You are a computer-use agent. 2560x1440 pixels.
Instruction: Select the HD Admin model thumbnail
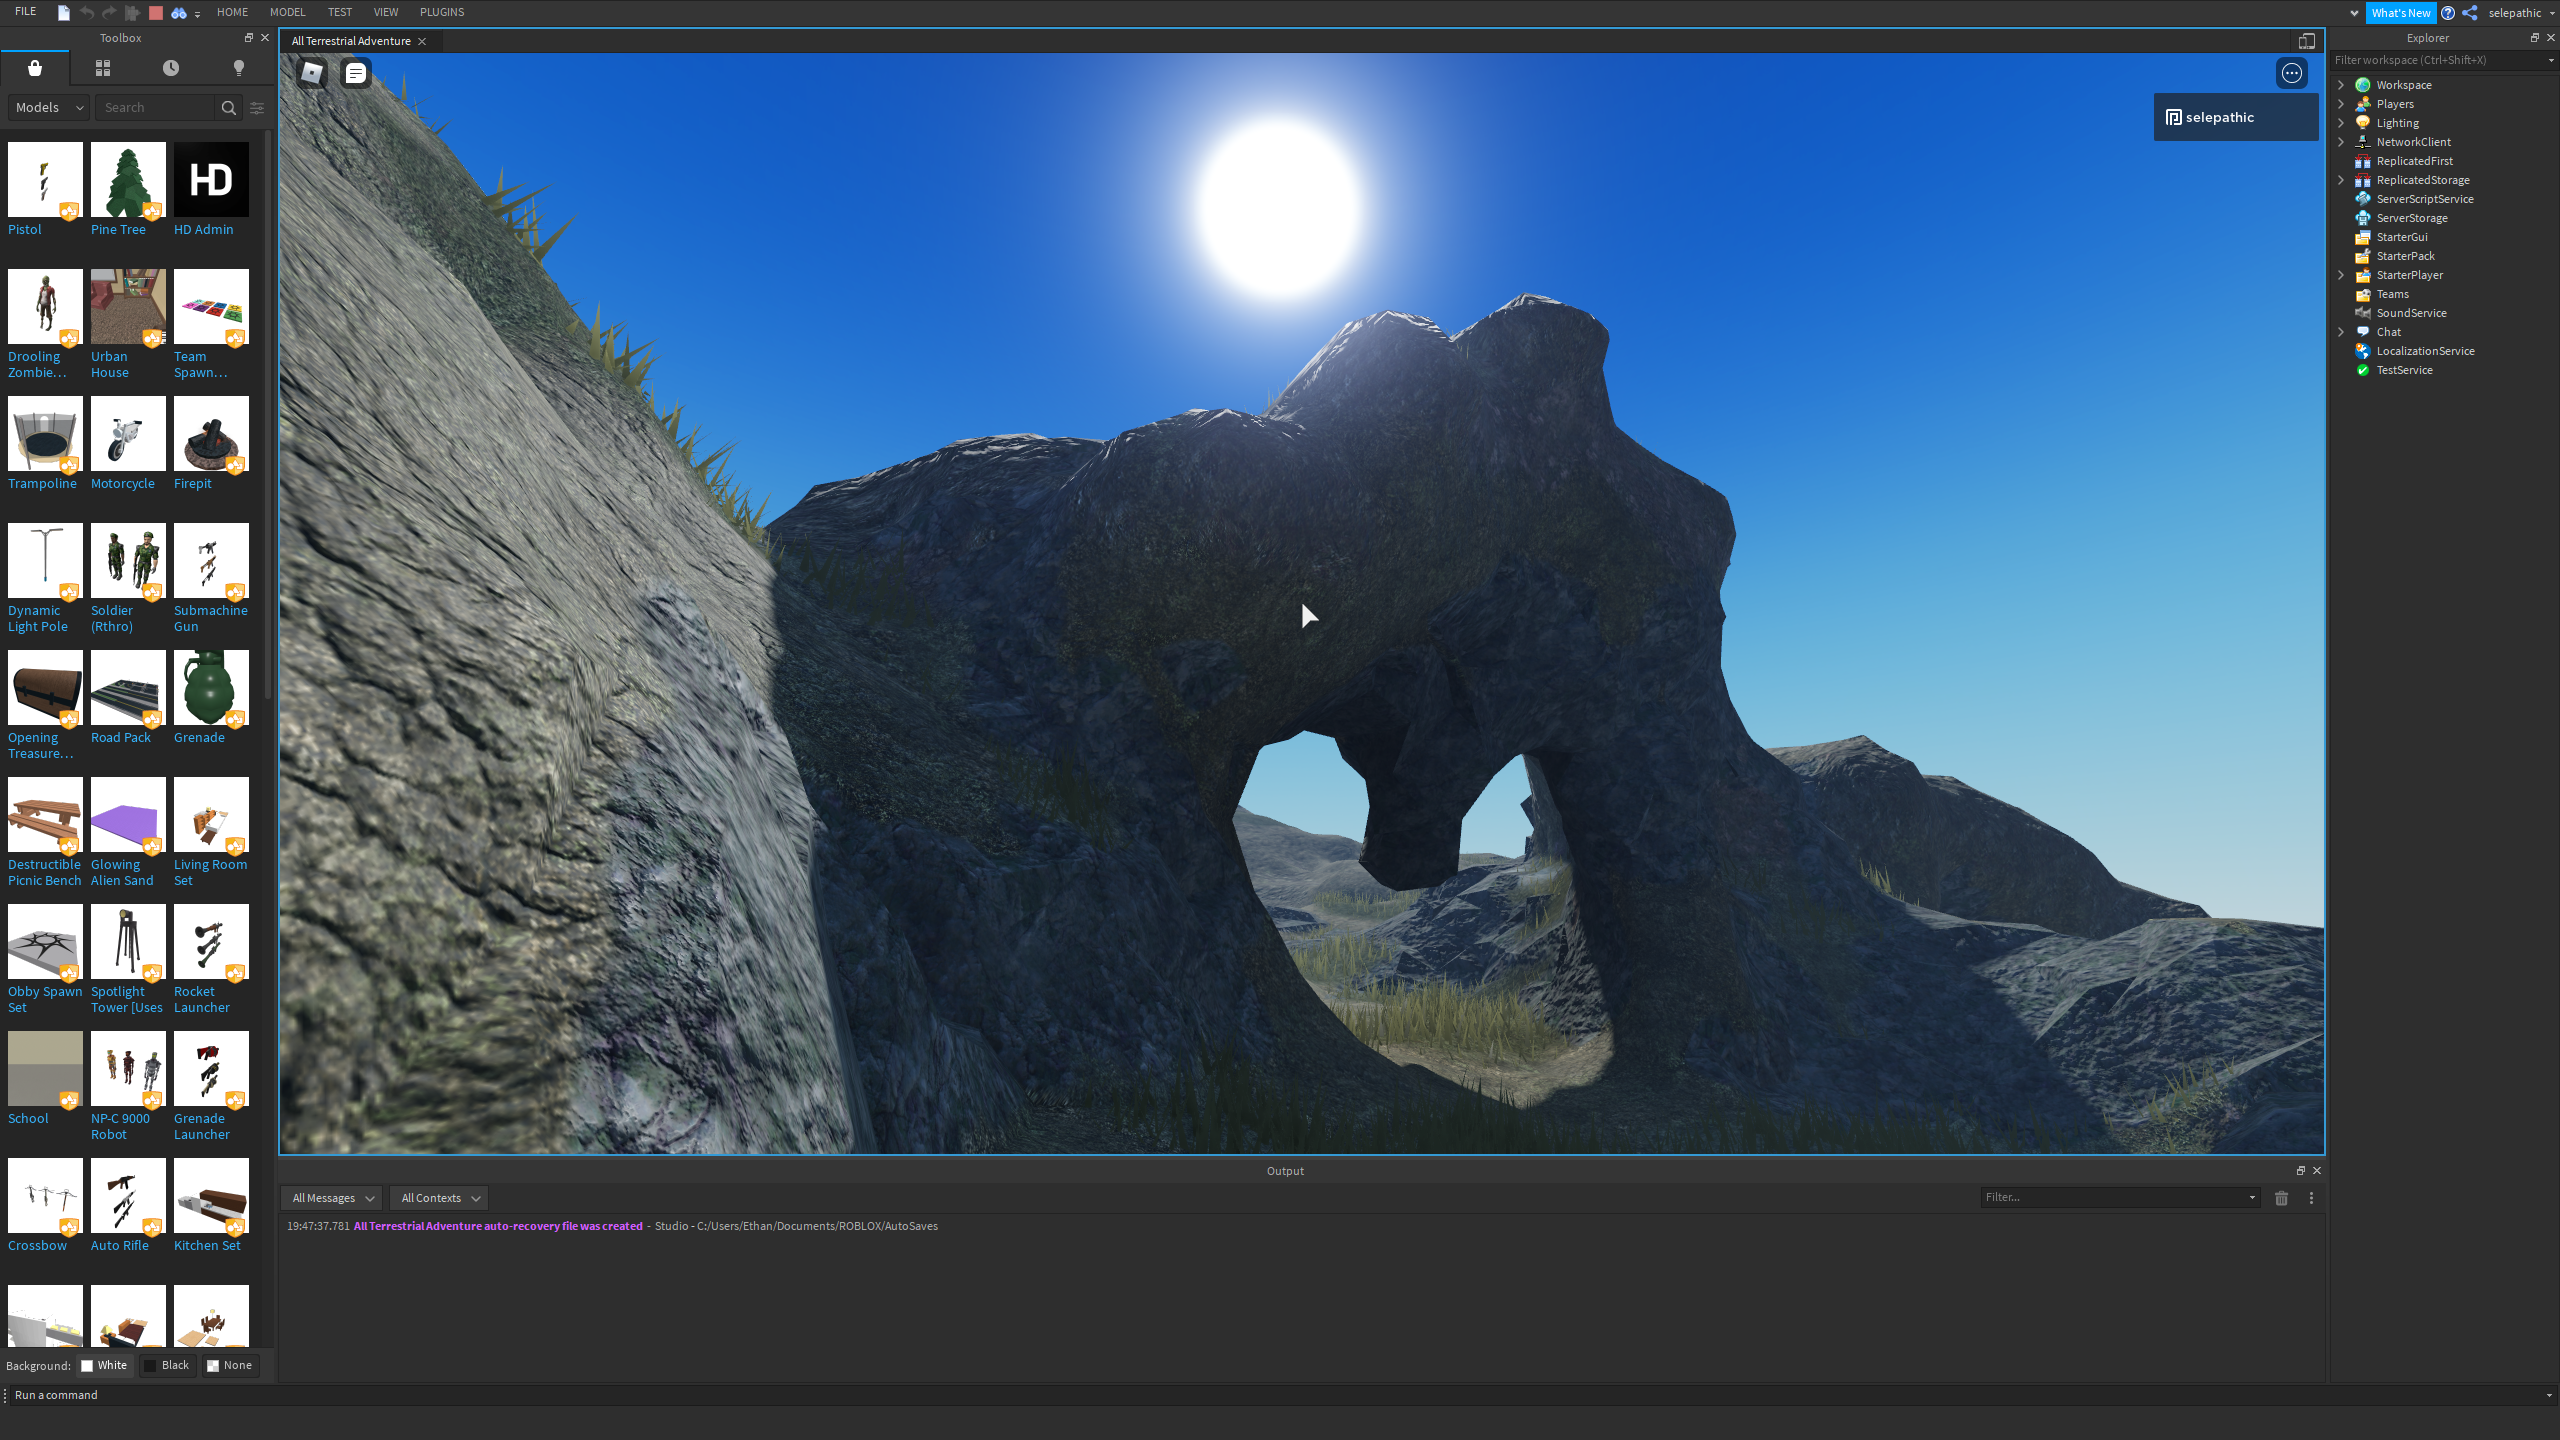coord(211,180)
